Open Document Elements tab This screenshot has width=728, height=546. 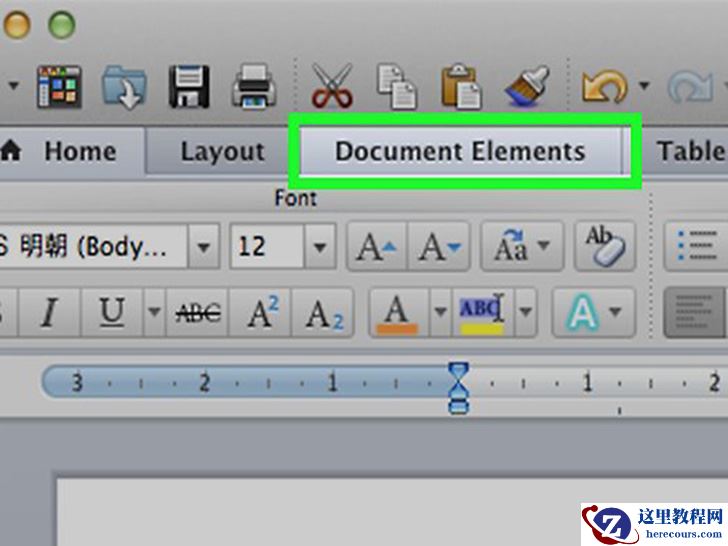[x=460, y=151]
